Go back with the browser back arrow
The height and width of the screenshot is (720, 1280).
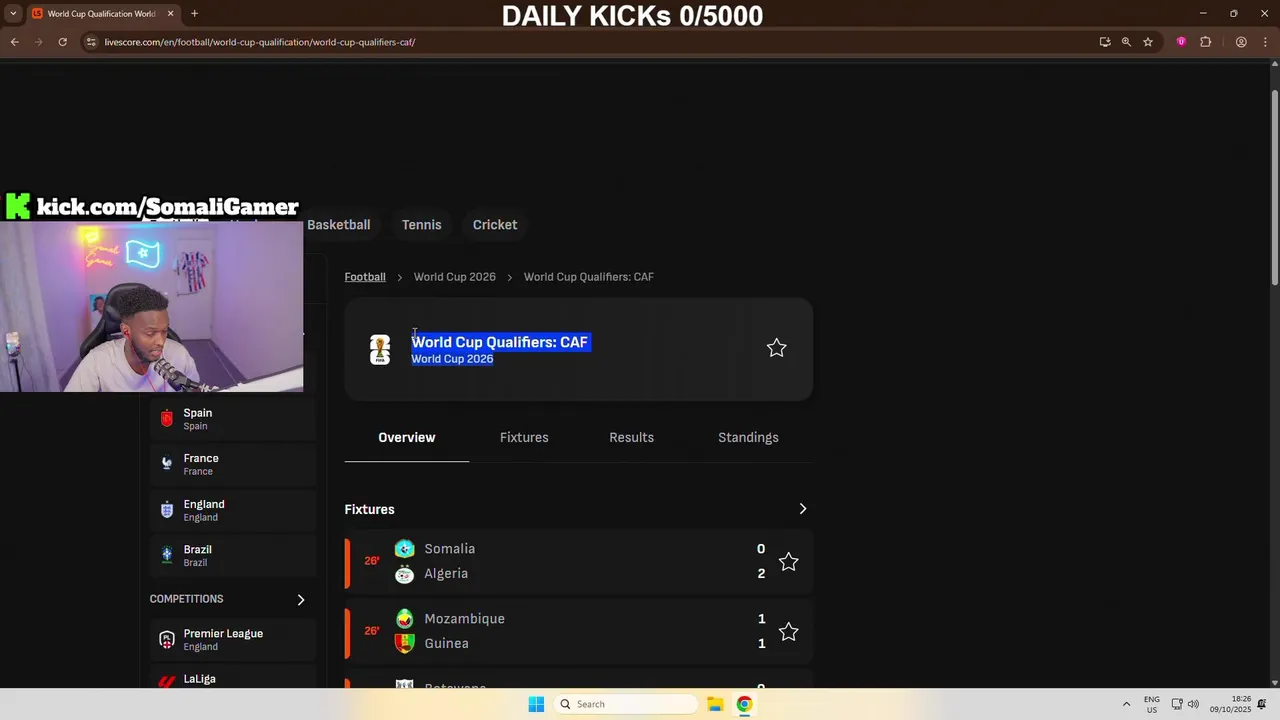(x=14, y=42)
